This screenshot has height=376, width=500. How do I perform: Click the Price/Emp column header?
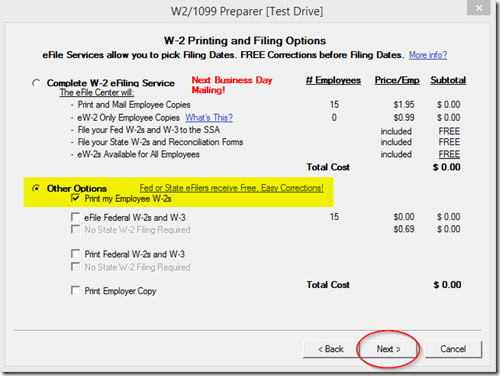pos(397,80)
